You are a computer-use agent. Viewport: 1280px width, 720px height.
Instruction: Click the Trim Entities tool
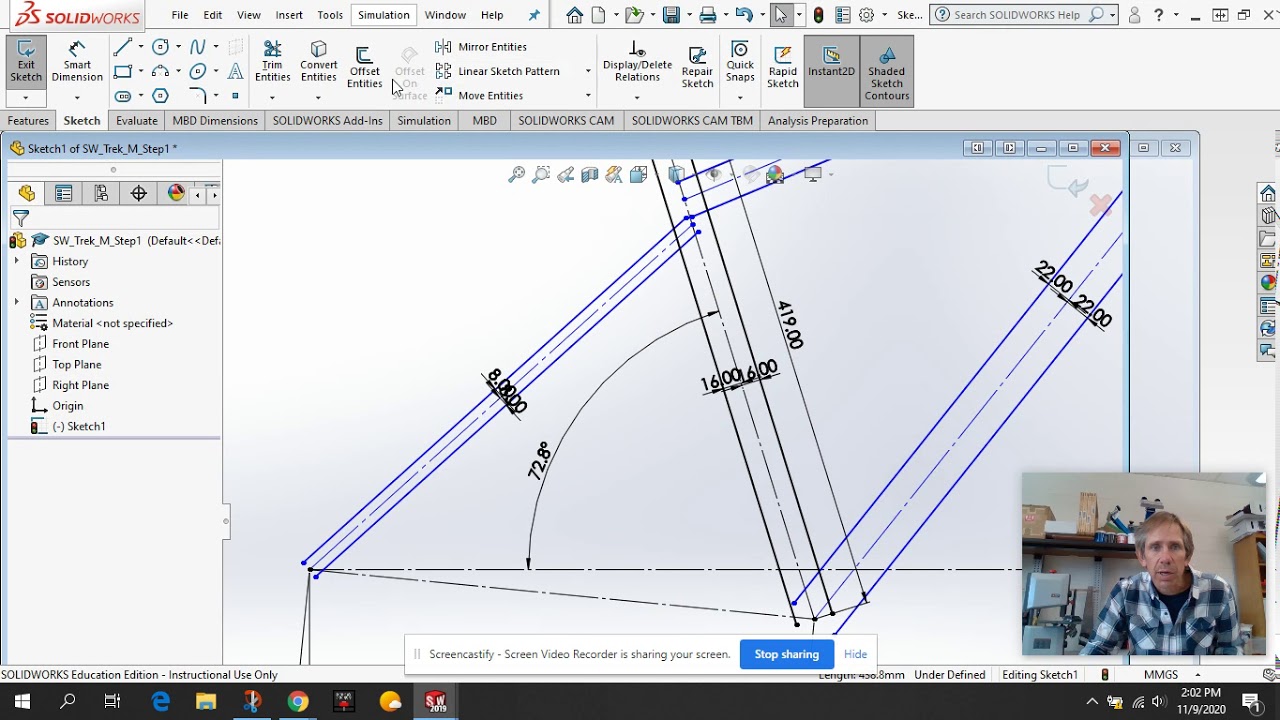coord(272,62)
